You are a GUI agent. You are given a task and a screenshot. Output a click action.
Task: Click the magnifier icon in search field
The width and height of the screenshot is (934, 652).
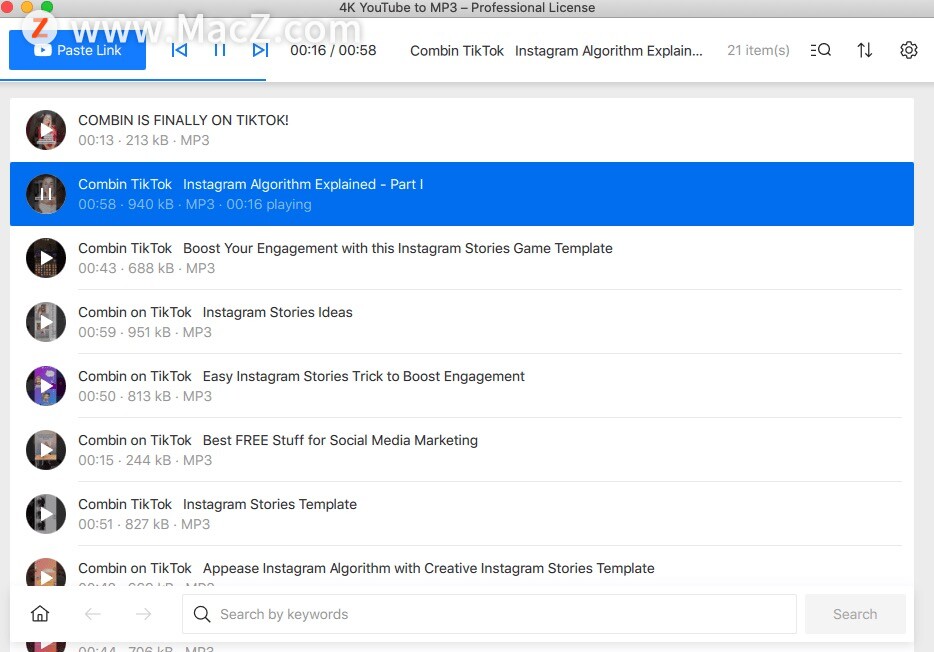pos(202,614)
